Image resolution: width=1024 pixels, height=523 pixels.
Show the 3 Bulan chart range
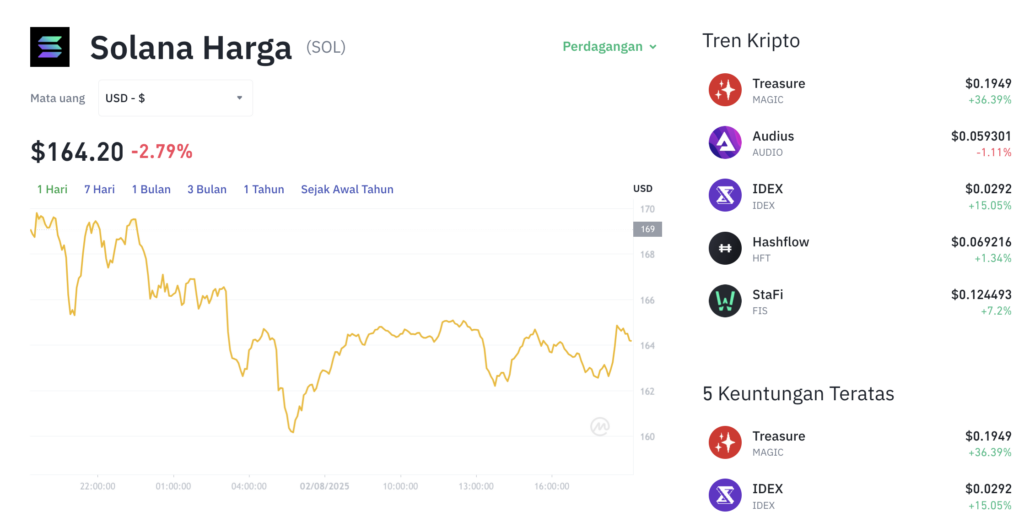[207, 189]
